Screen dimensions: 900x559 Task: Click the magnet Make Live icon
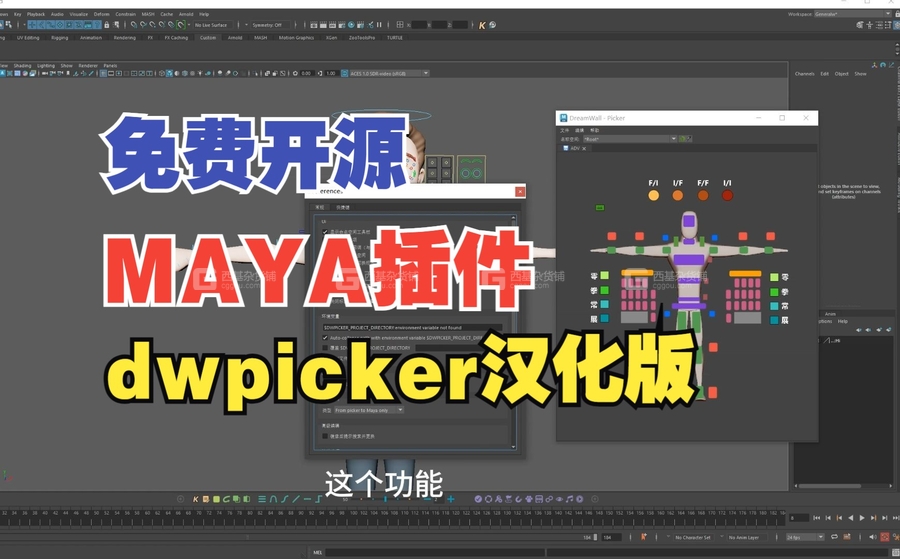point(181,25)
